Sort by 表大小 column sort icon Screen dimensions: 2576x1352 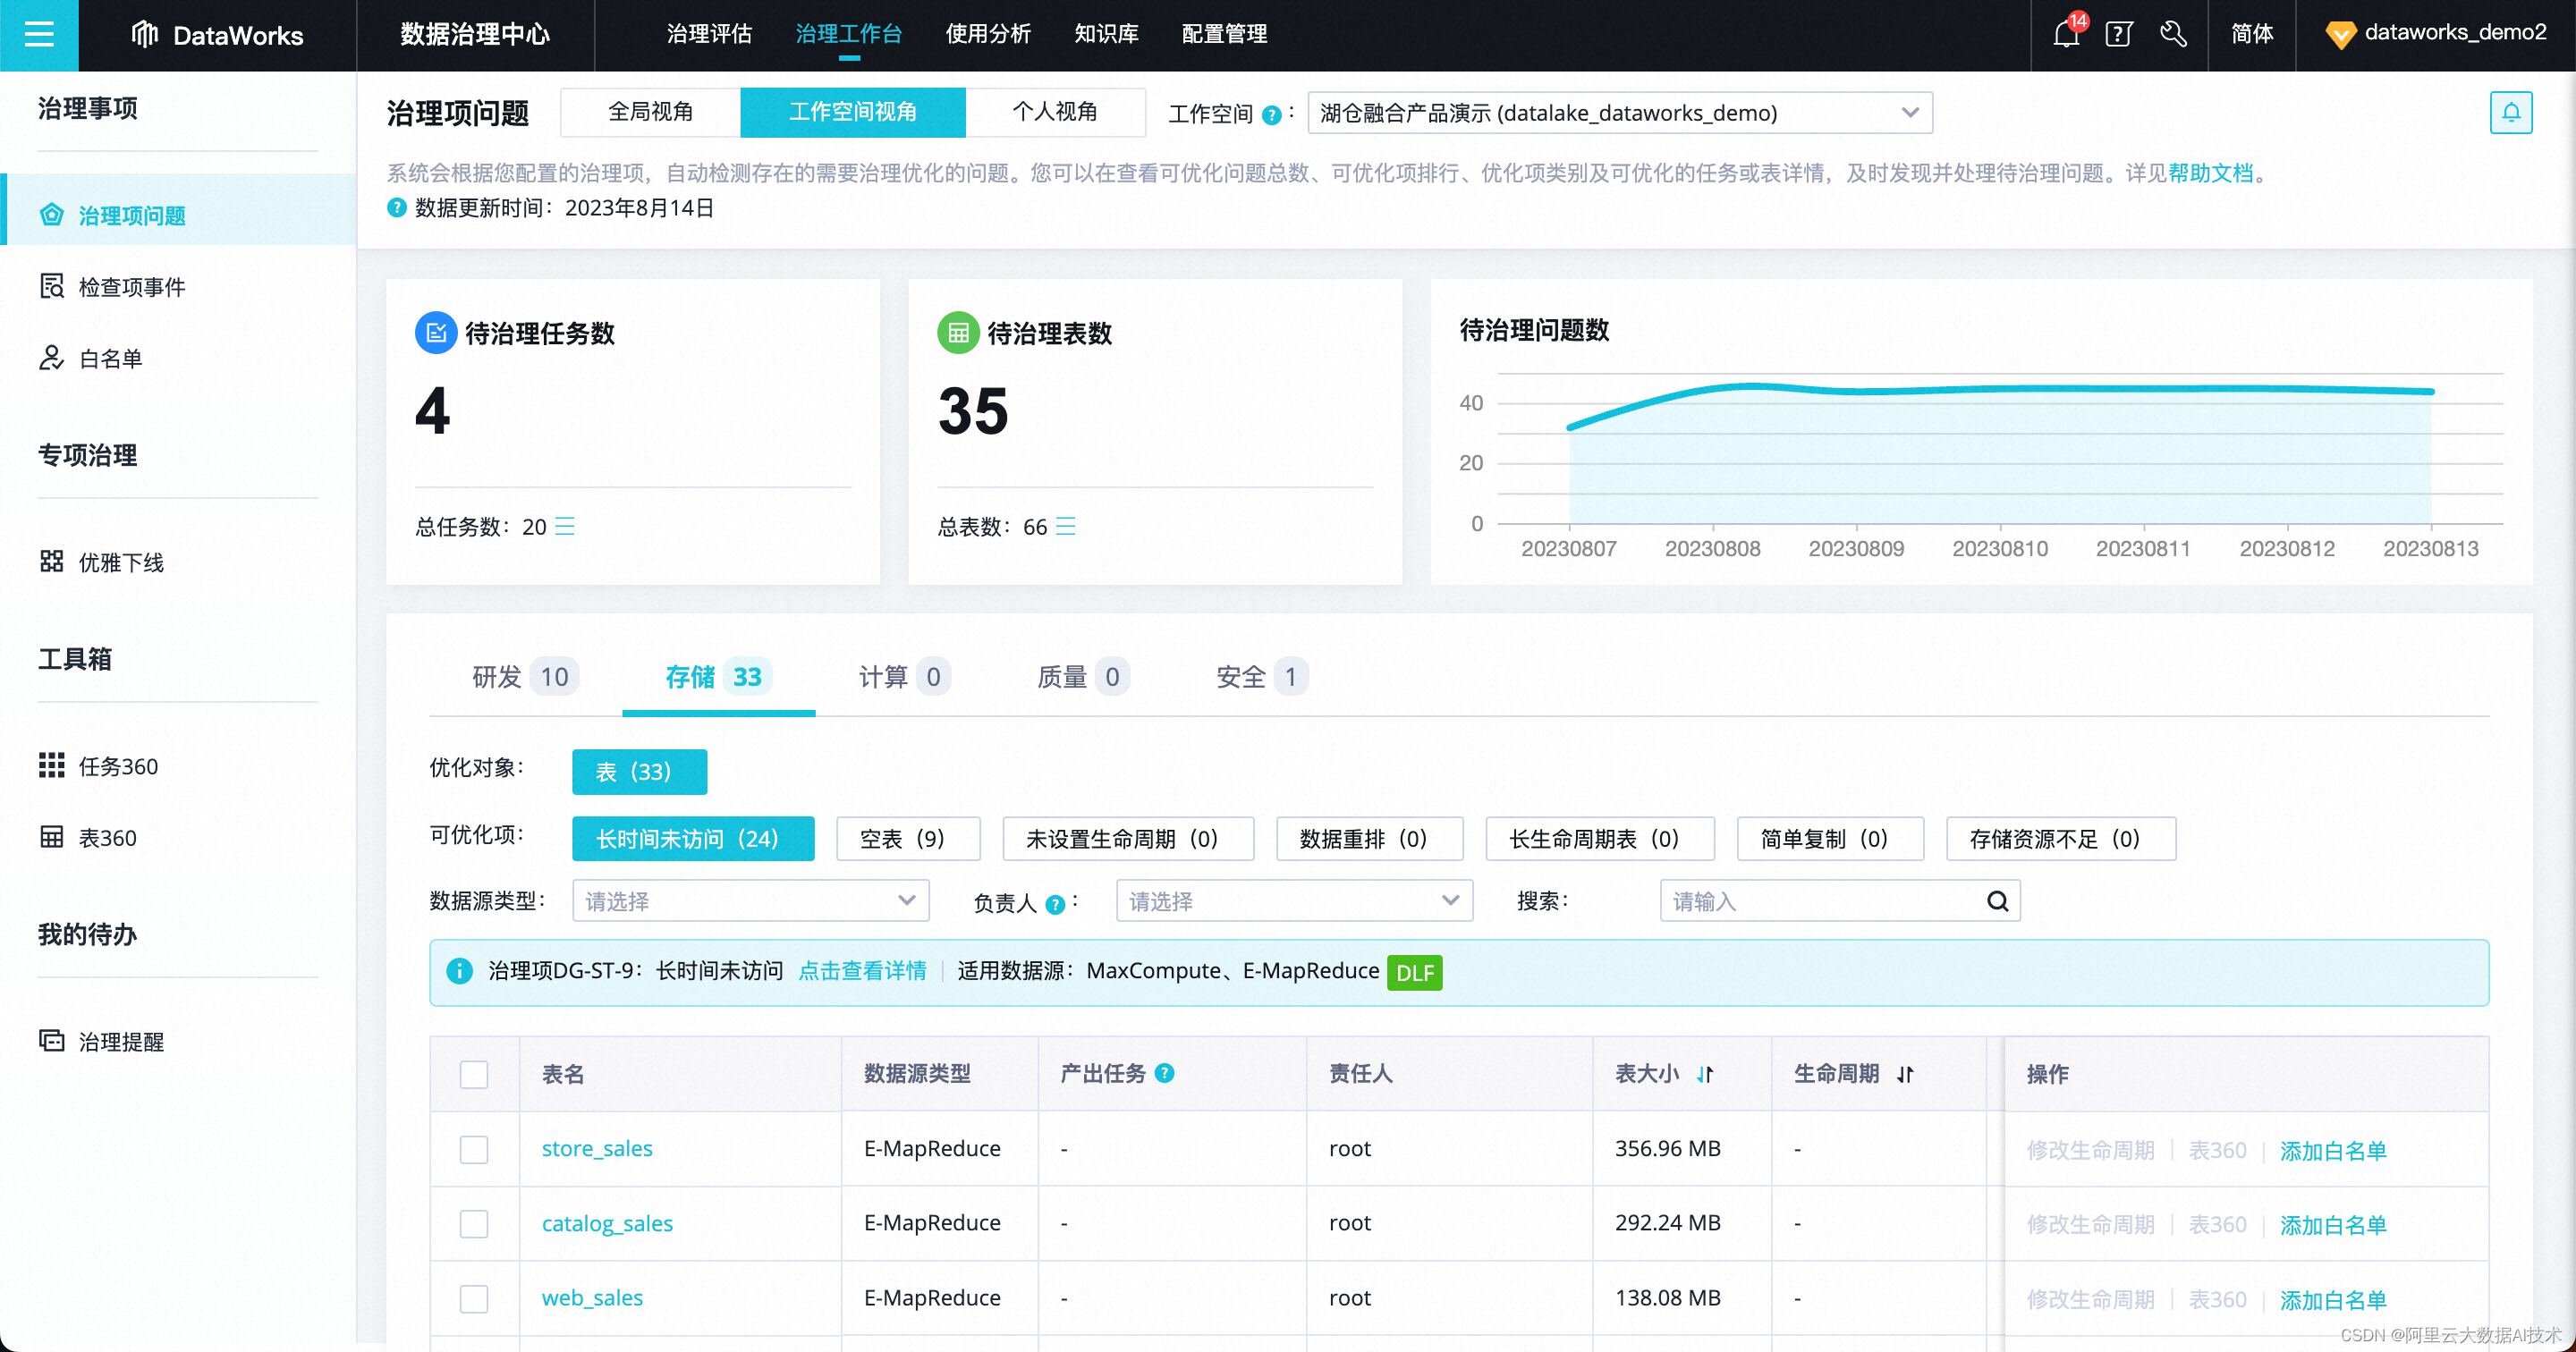[1705, 1074]
